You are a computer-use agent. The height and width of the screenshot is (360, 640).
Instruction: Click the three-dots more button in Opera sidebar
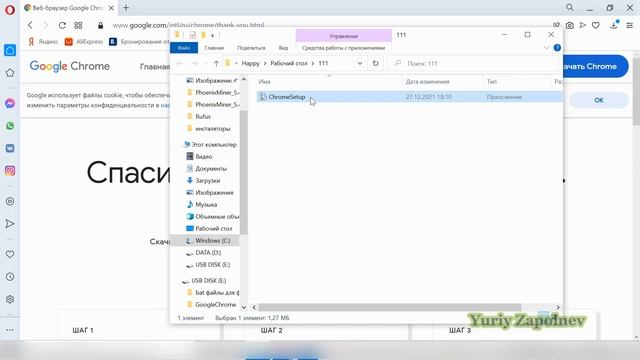[x=10, y=330]
